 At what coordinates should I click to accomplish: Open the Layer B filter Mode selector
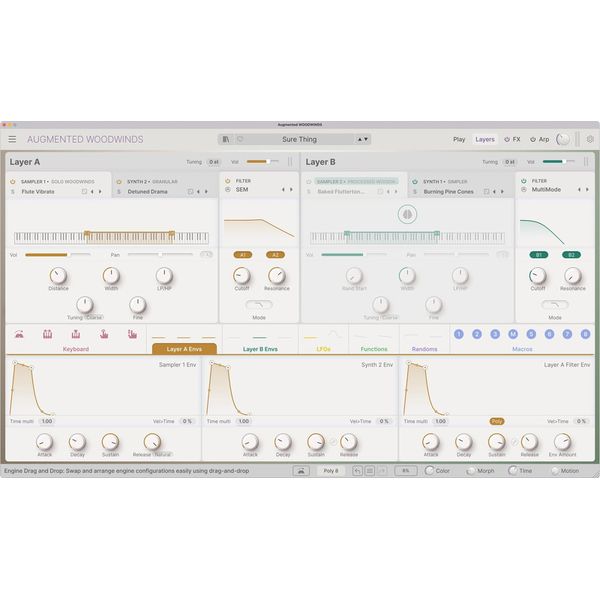[555, 305]
